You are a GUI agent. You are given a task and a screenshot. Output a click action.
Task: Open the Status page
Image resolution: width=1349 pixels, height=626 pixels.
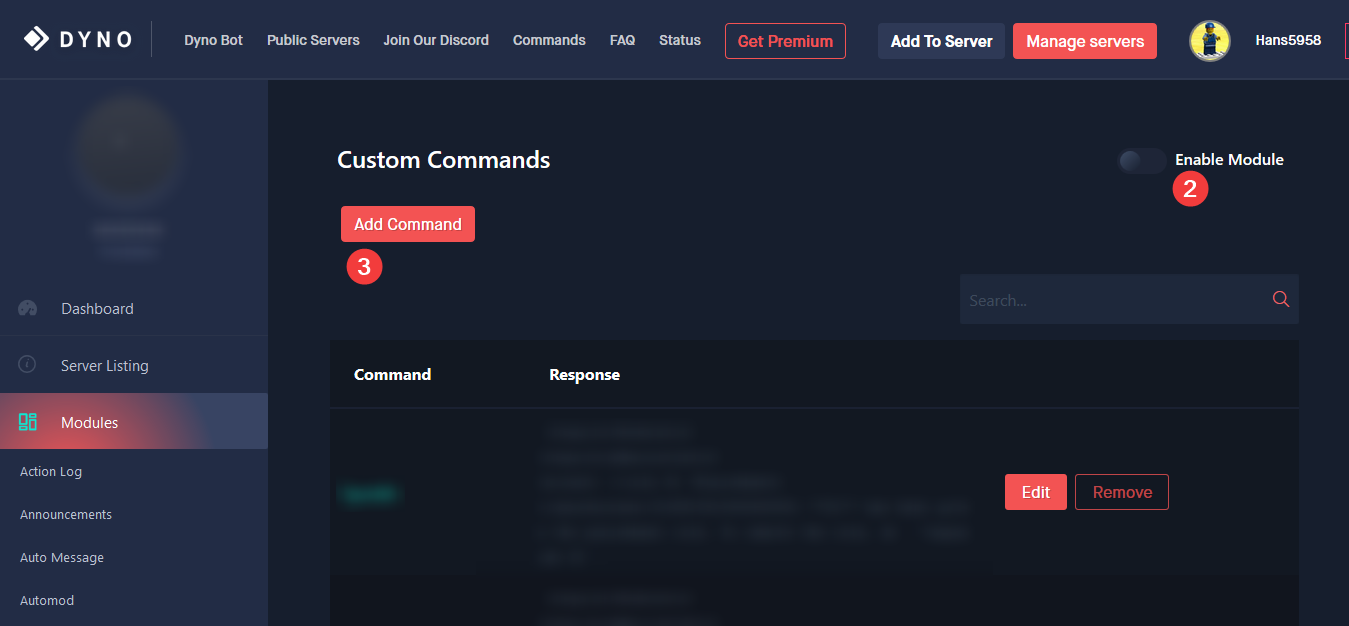click(x=680, y=40)
